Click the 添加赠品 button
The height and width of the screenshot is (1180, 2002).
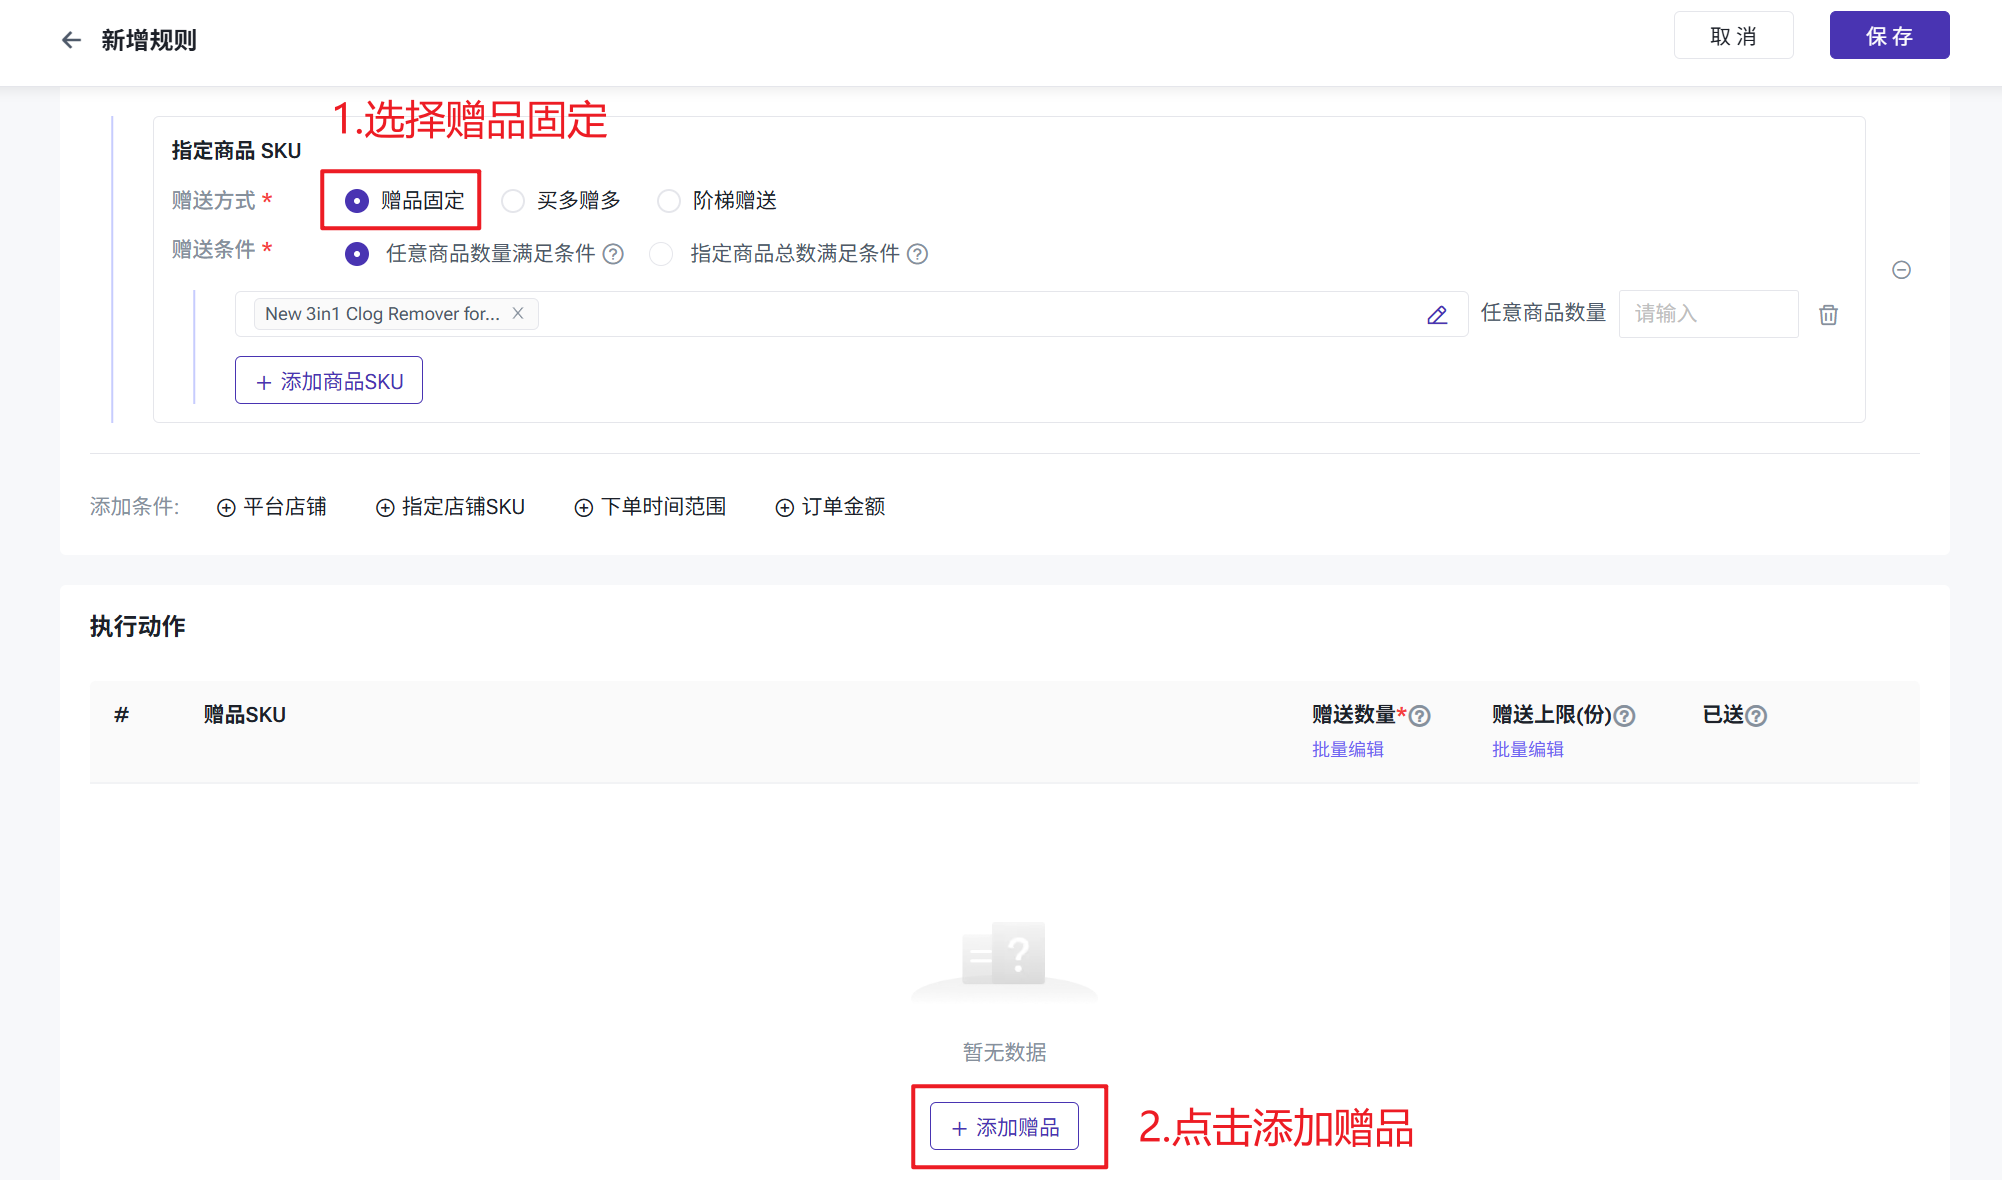click(1004, 1127)
